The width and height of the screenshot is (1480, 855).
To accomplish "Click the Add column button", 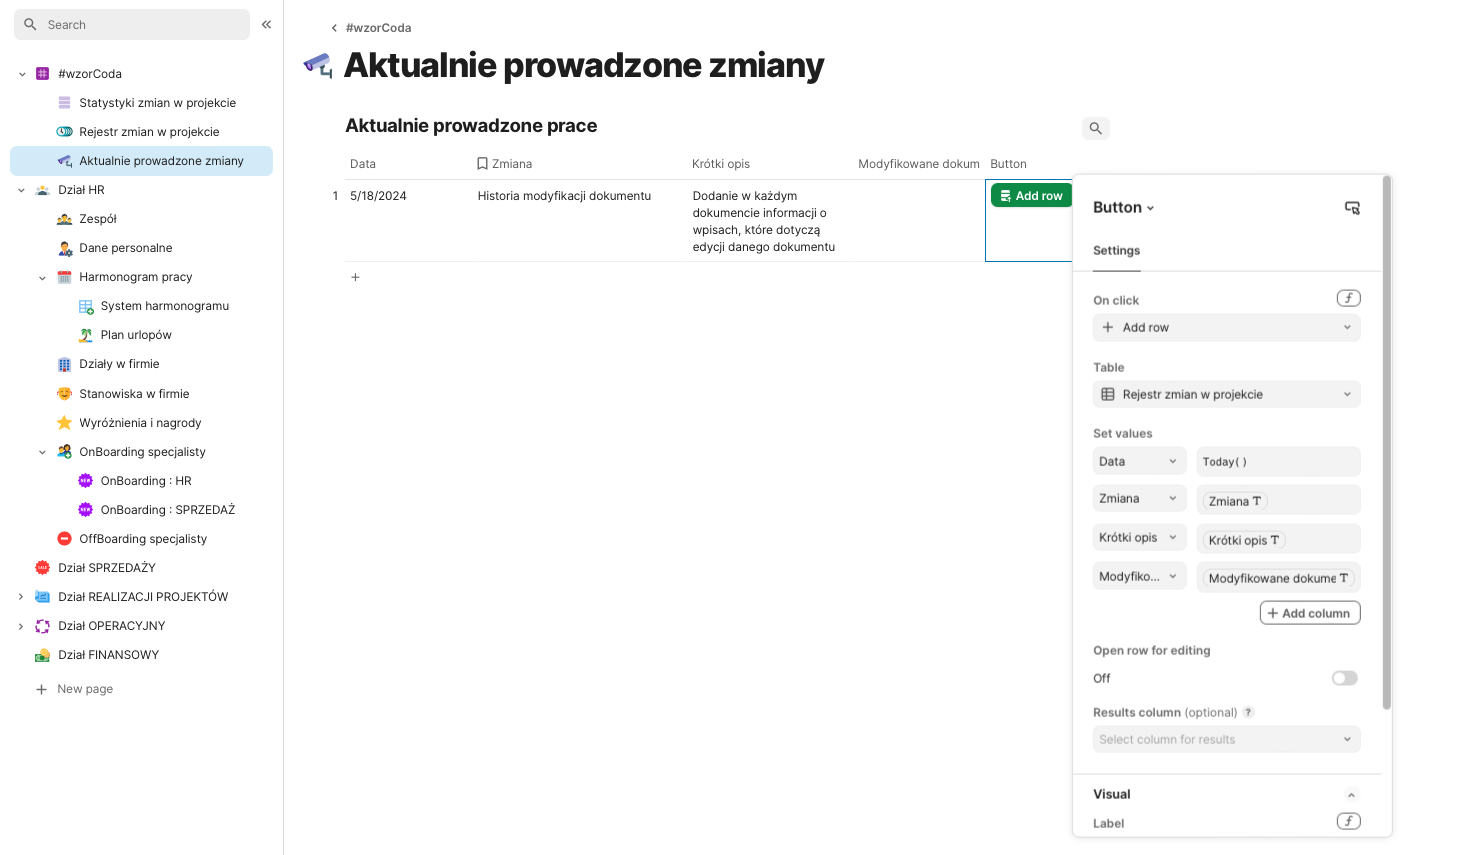I will [1309, 613].
